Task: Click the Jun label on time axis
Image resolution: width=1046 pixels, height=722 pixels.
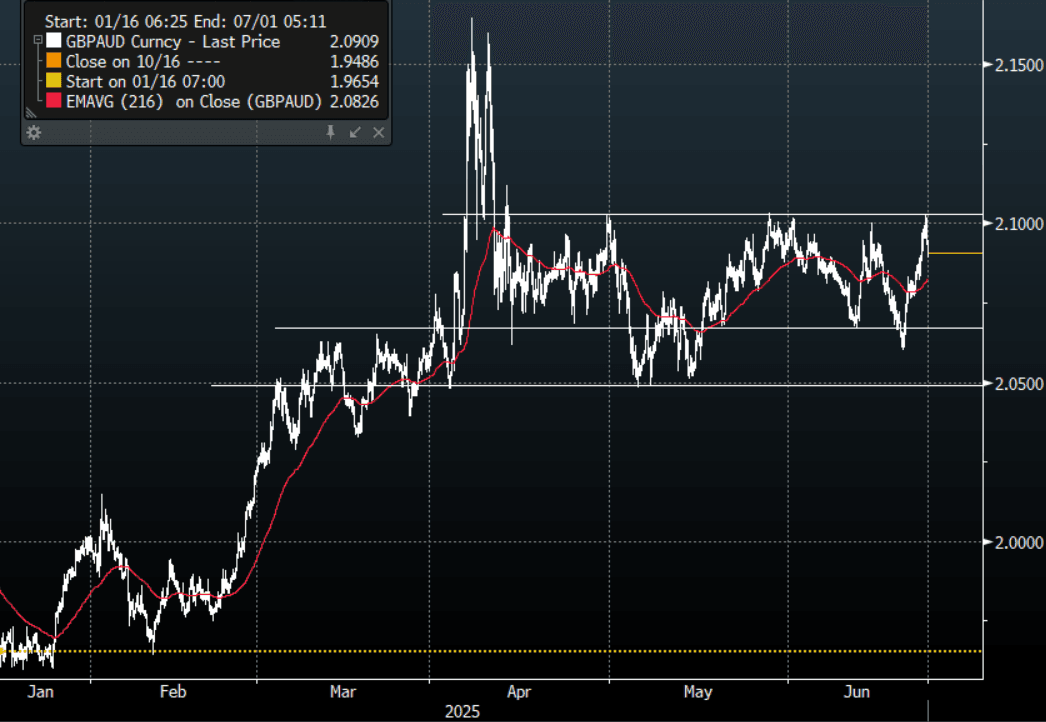Action: pyautogui.click(x=857, y=692)
